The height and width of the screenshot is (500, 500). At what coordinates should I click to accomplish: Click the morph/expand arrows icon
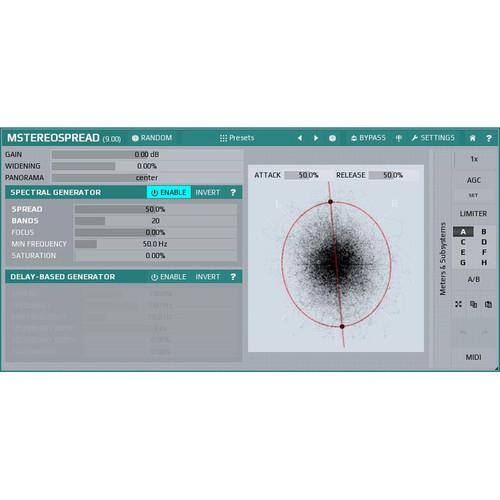point(459,304)
